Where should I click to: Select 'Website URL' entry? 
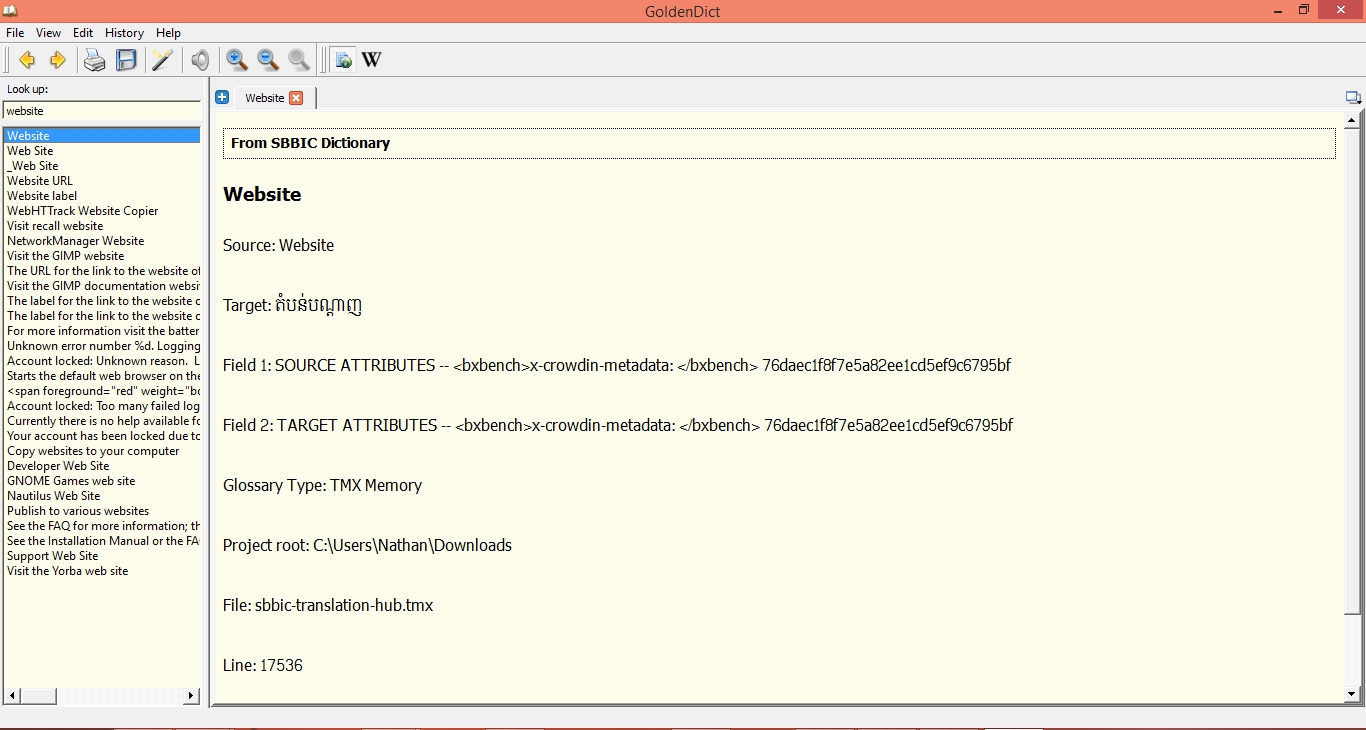[102, 181]
